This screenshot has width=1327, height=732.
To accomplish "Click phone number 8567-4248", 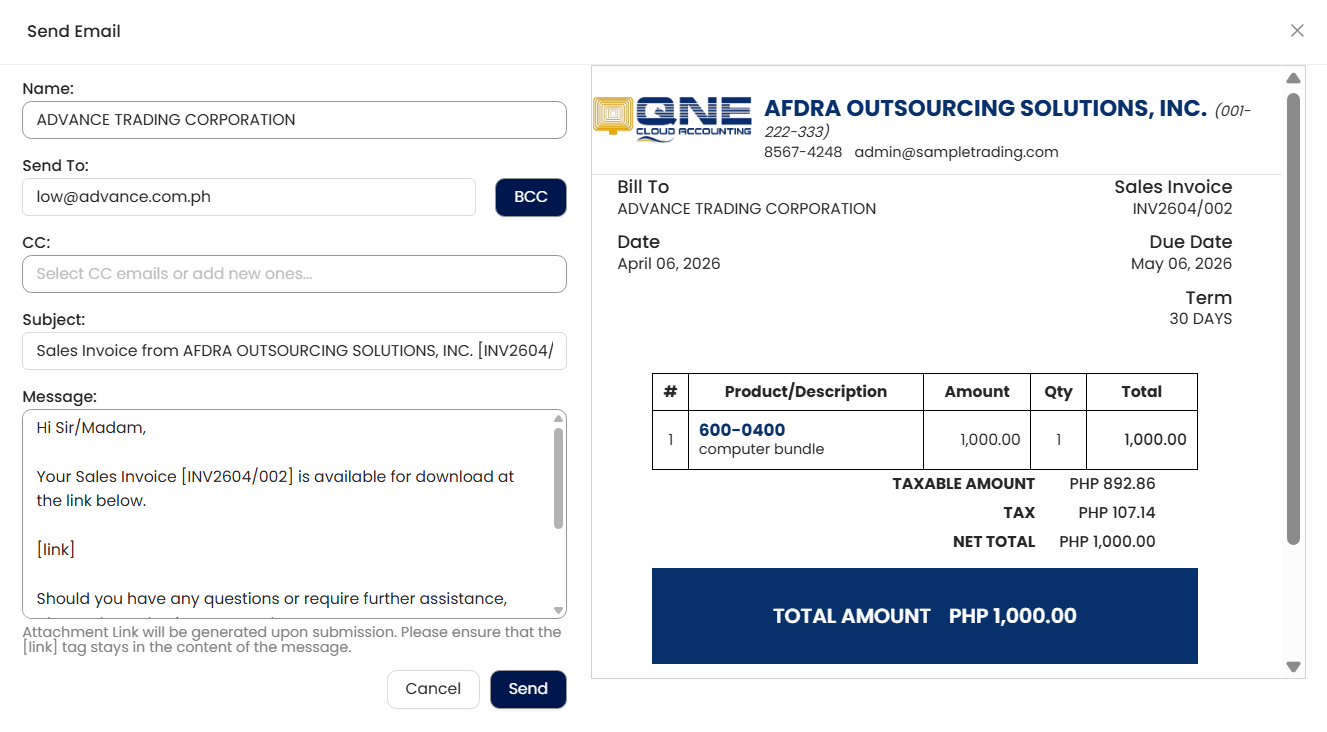I will point(803,152).
